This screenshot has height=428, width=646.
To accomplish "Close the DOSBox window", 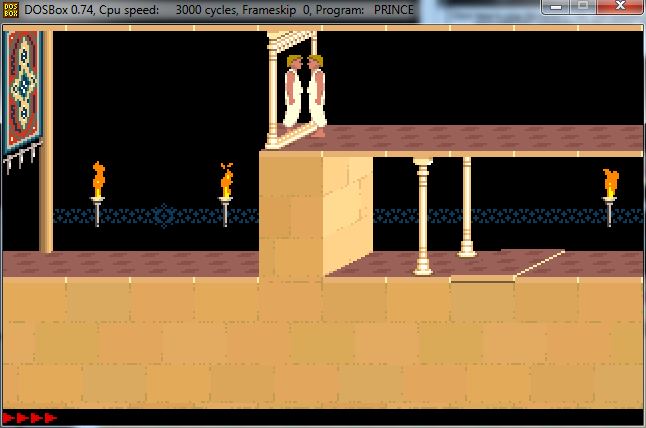I will click(x=620, y=6).
